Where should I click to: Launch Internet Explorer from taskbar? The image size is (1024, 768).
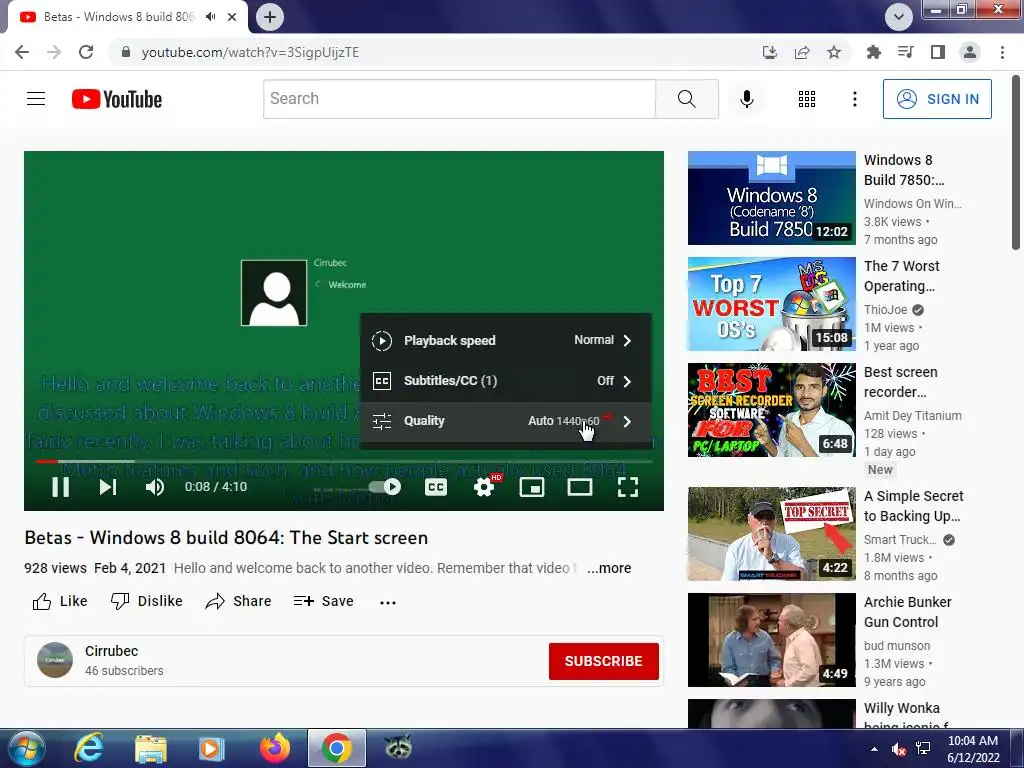(x=88, y=748)
